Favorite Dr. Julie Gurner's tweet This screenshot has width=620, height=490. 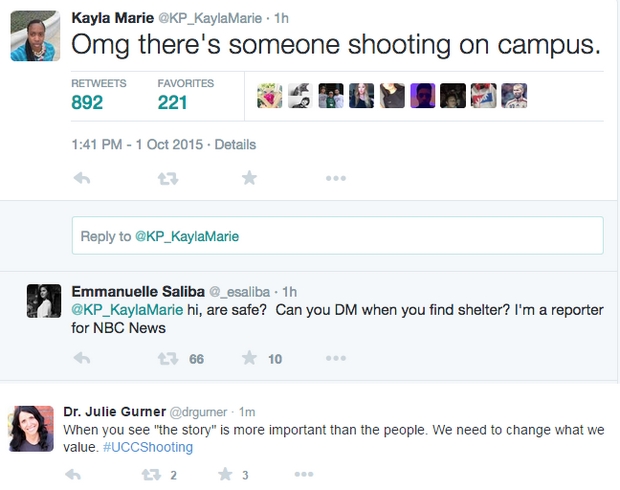coord(226,475)
